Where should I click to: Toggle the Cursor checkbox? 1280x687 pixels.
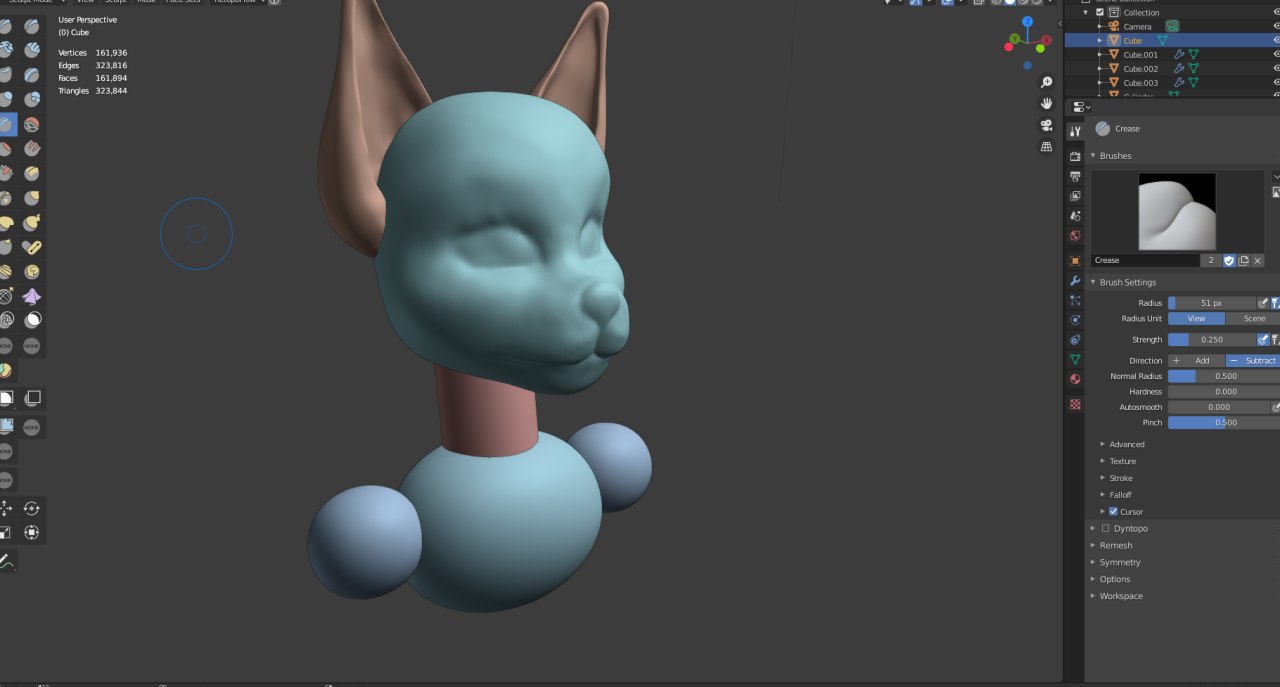pos(1113,511)
